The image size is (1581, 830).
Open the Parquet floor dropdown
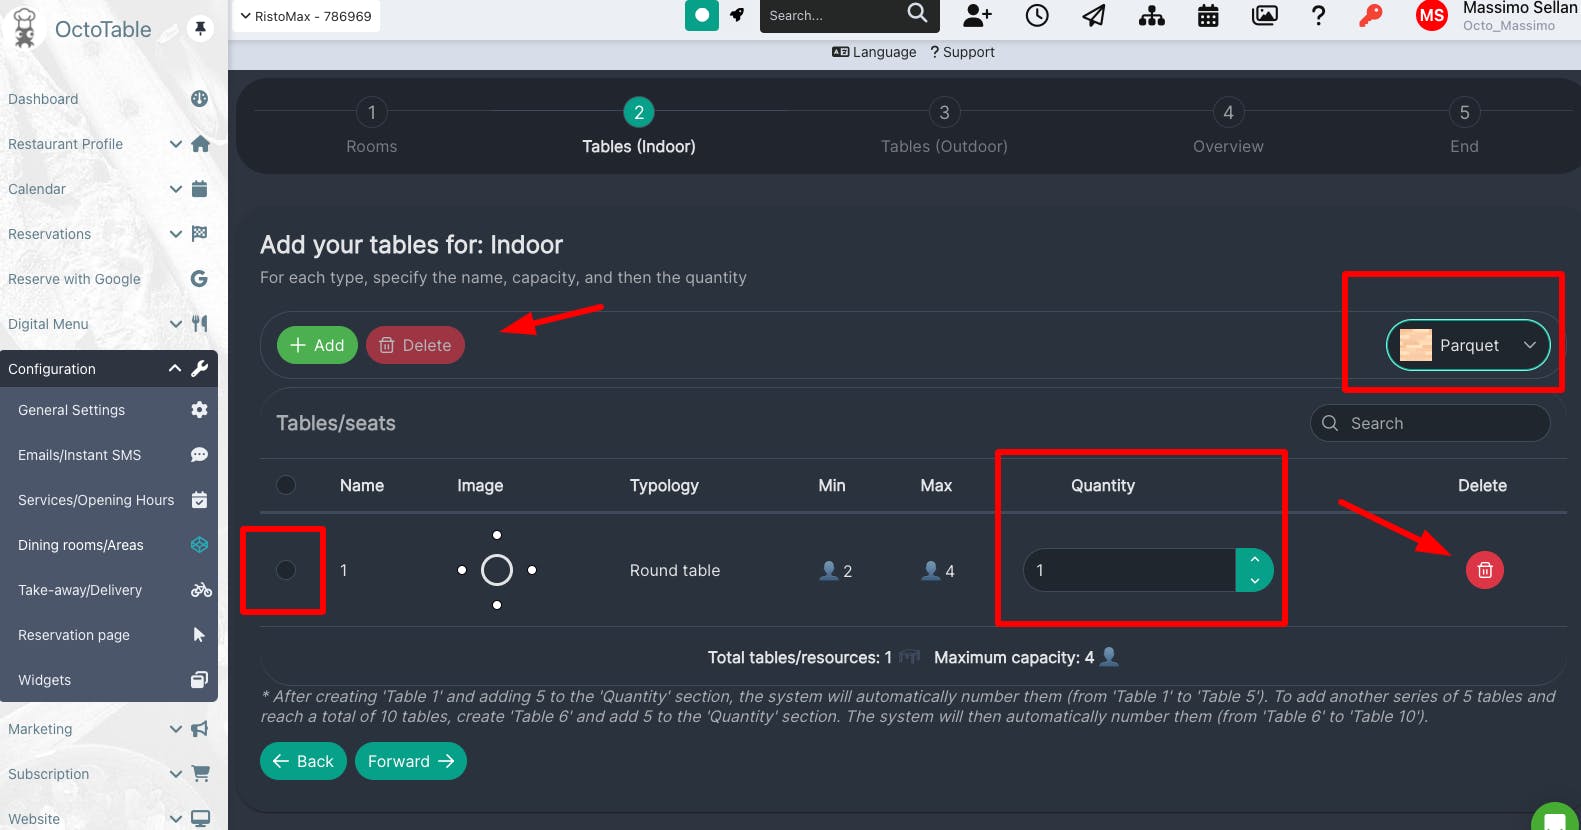1468,345
